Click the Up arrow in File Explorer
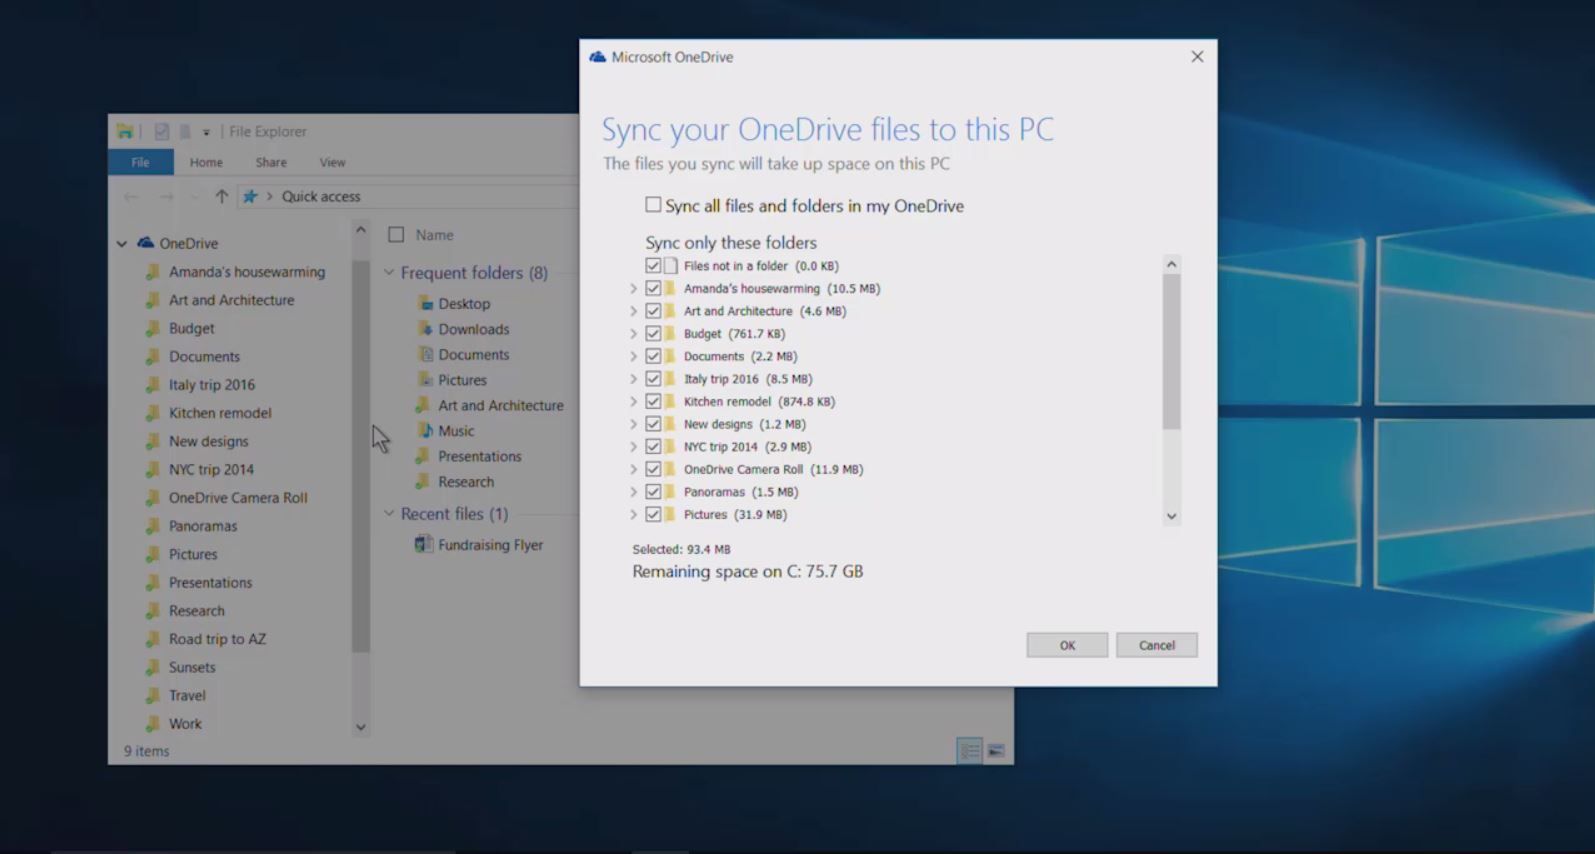Viewport: 1595px width, 854px height. point(222,196)
